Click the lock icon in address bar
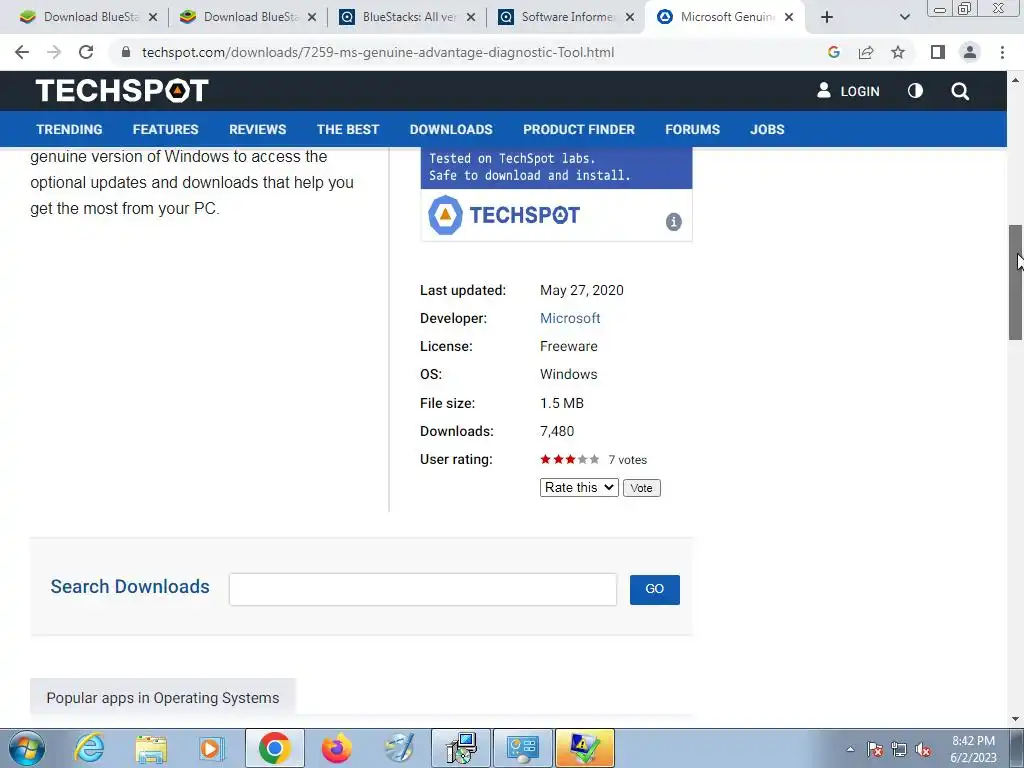 126,52
